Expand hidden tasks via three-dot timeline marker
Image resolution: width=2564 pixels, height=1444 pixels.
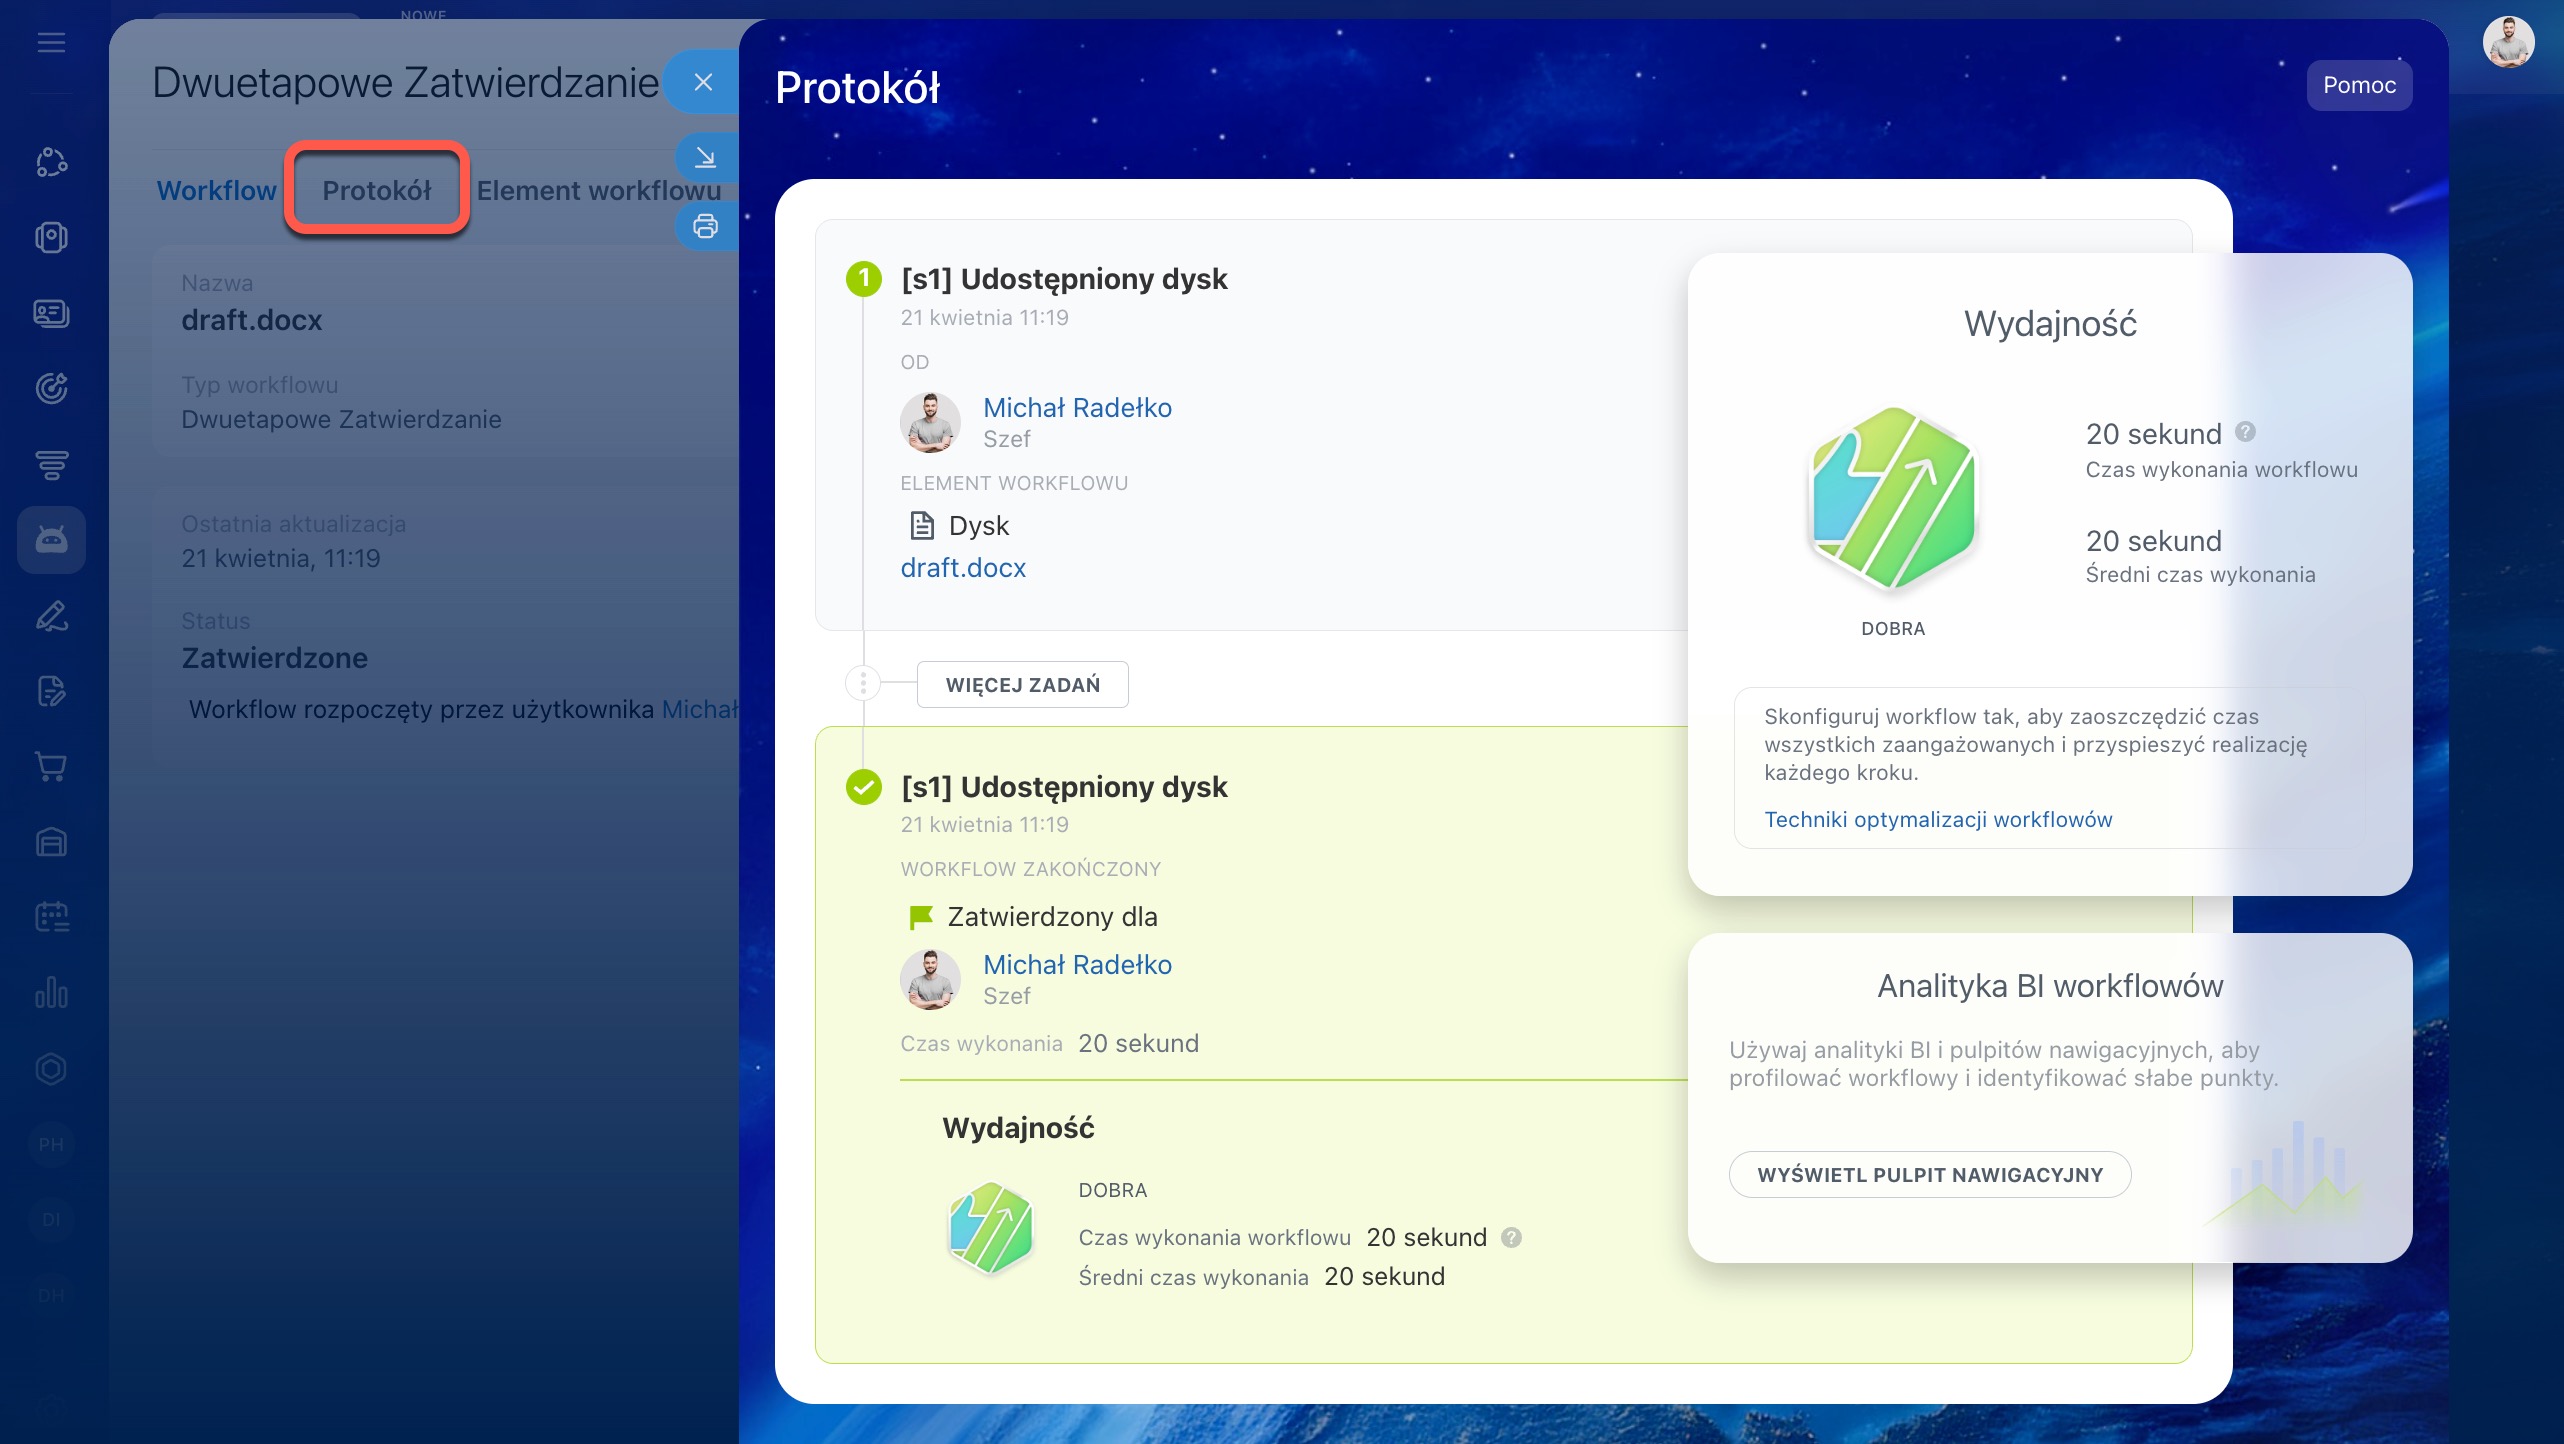[863, 684]
